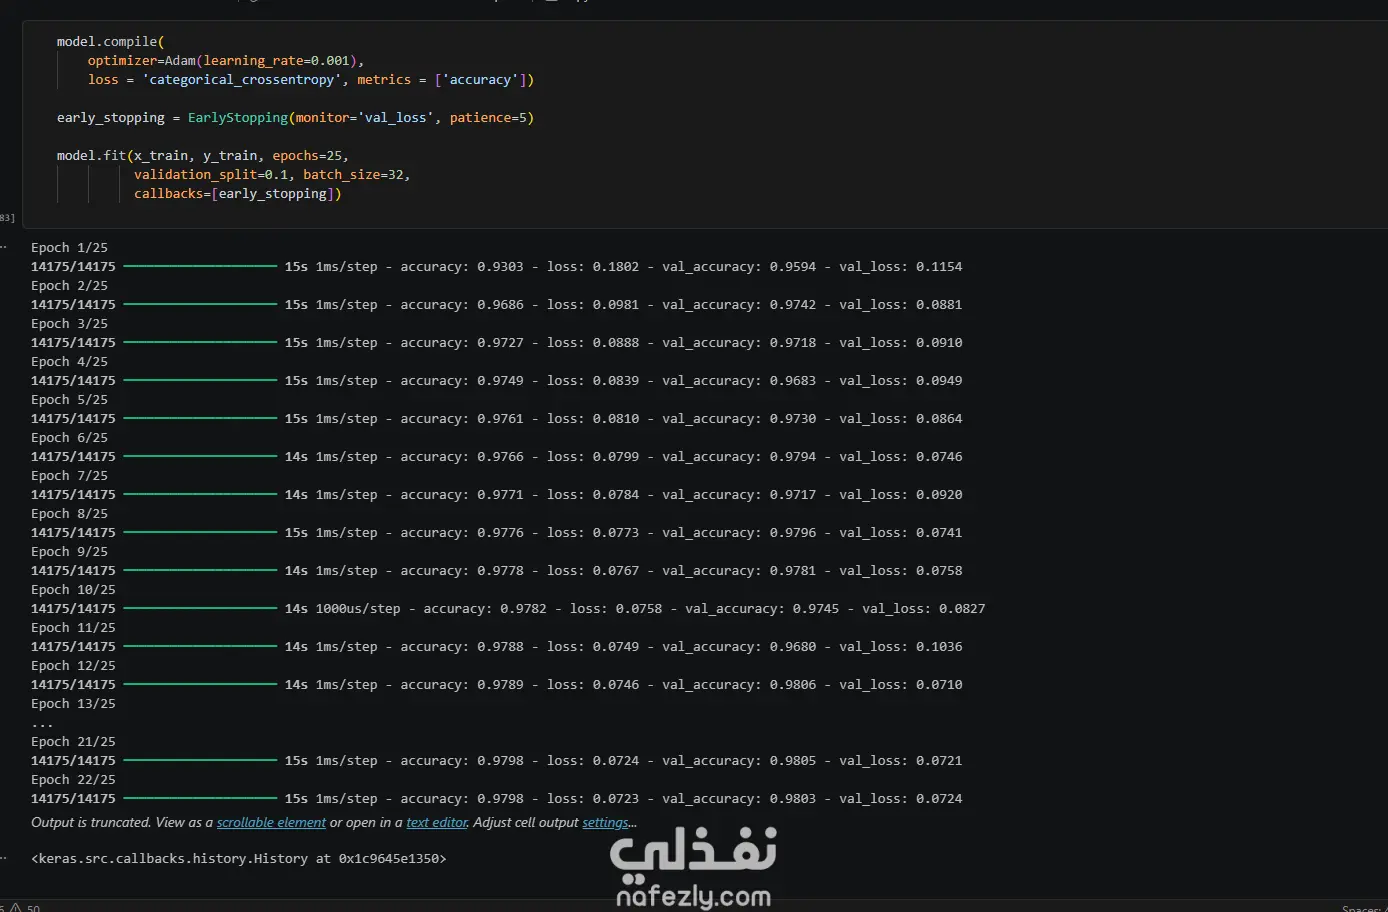This screenshot has height=912, width=1388.
Task: Click the Epoch 10/25 output label
Action: pyautogui.click(x=73, y=589)
